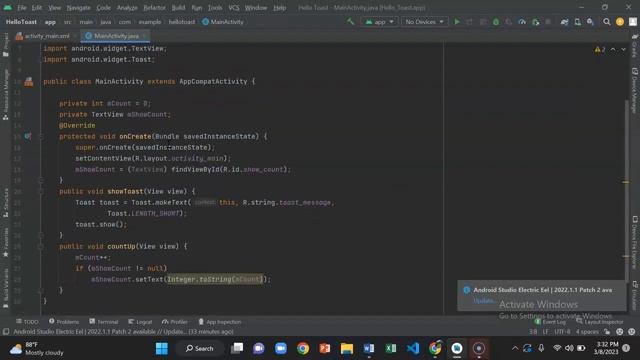
Task: Click the Search Everywhere magnifier icon
Action: click(x=607, y=22)
